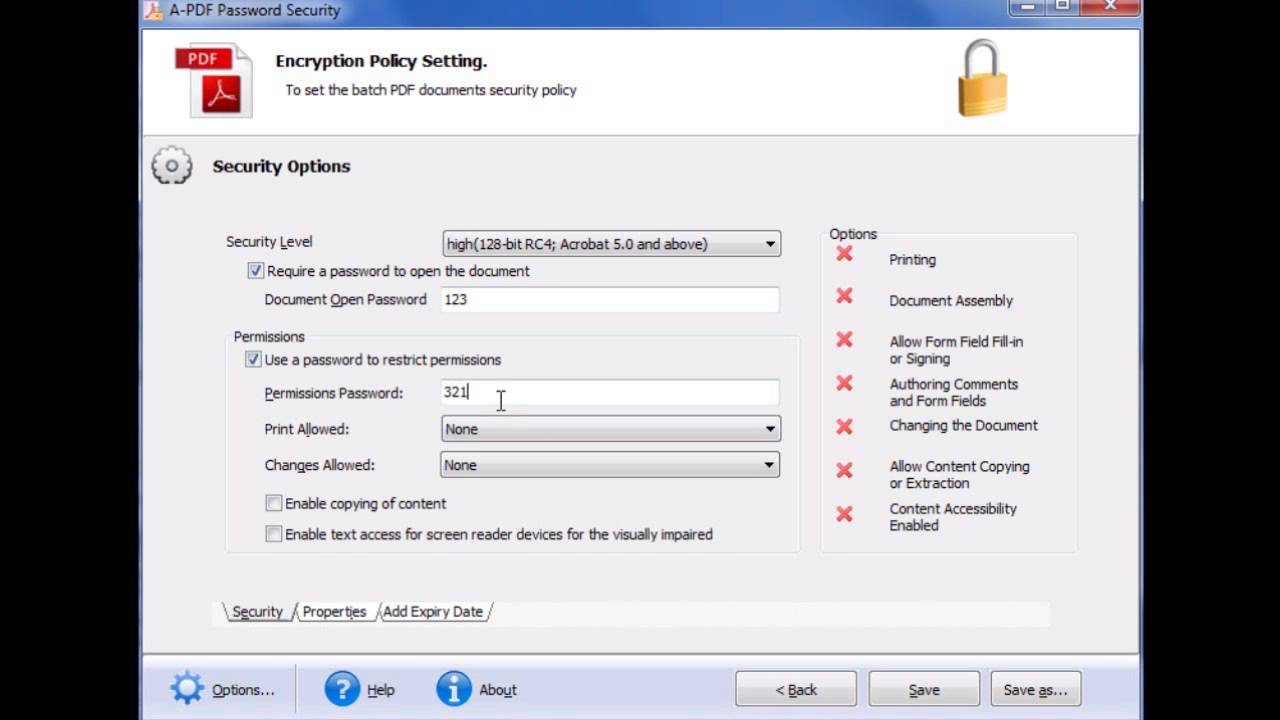Click the Document Open Password field
This screenshot has height=720, width=1280.
tap(610, 299)
